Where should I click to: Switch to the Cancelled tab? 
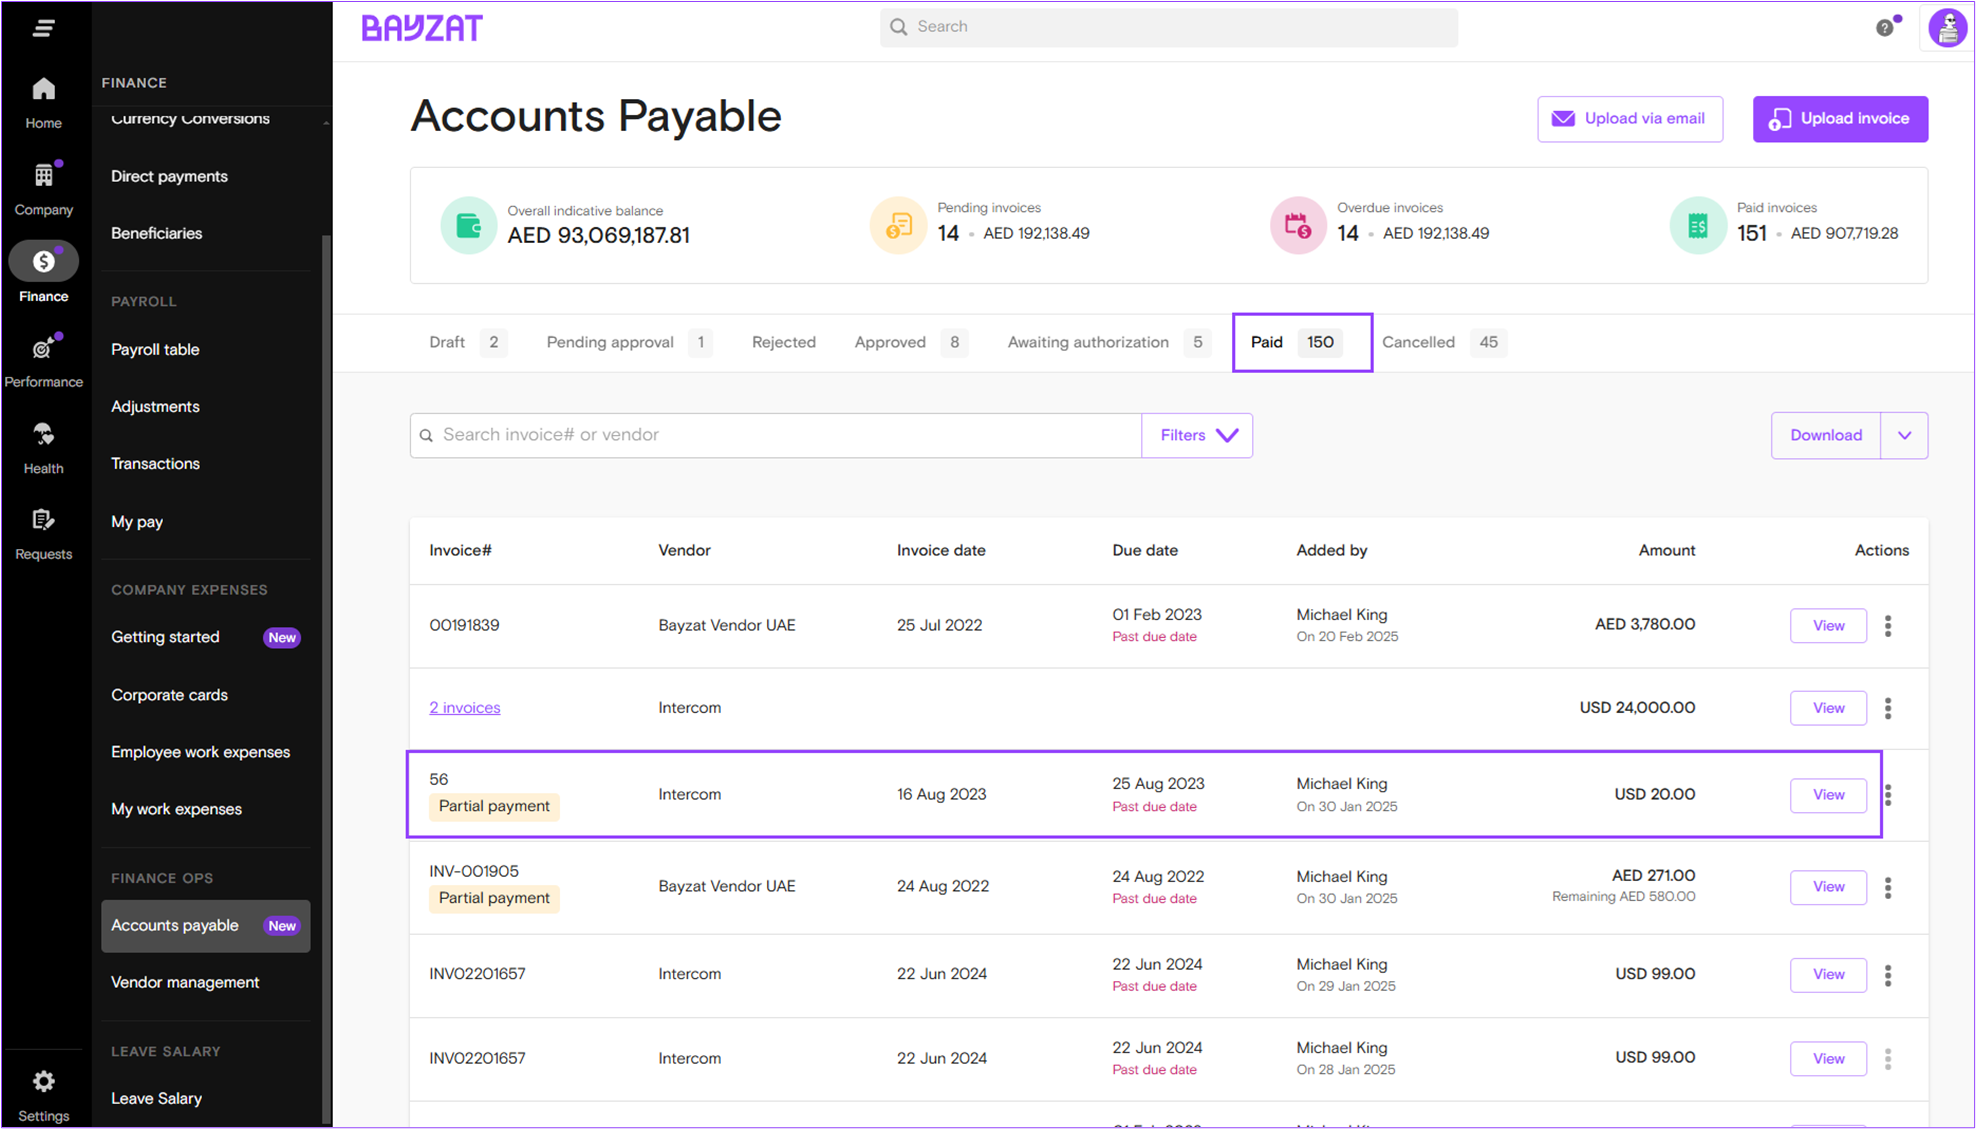[1442, 343]
